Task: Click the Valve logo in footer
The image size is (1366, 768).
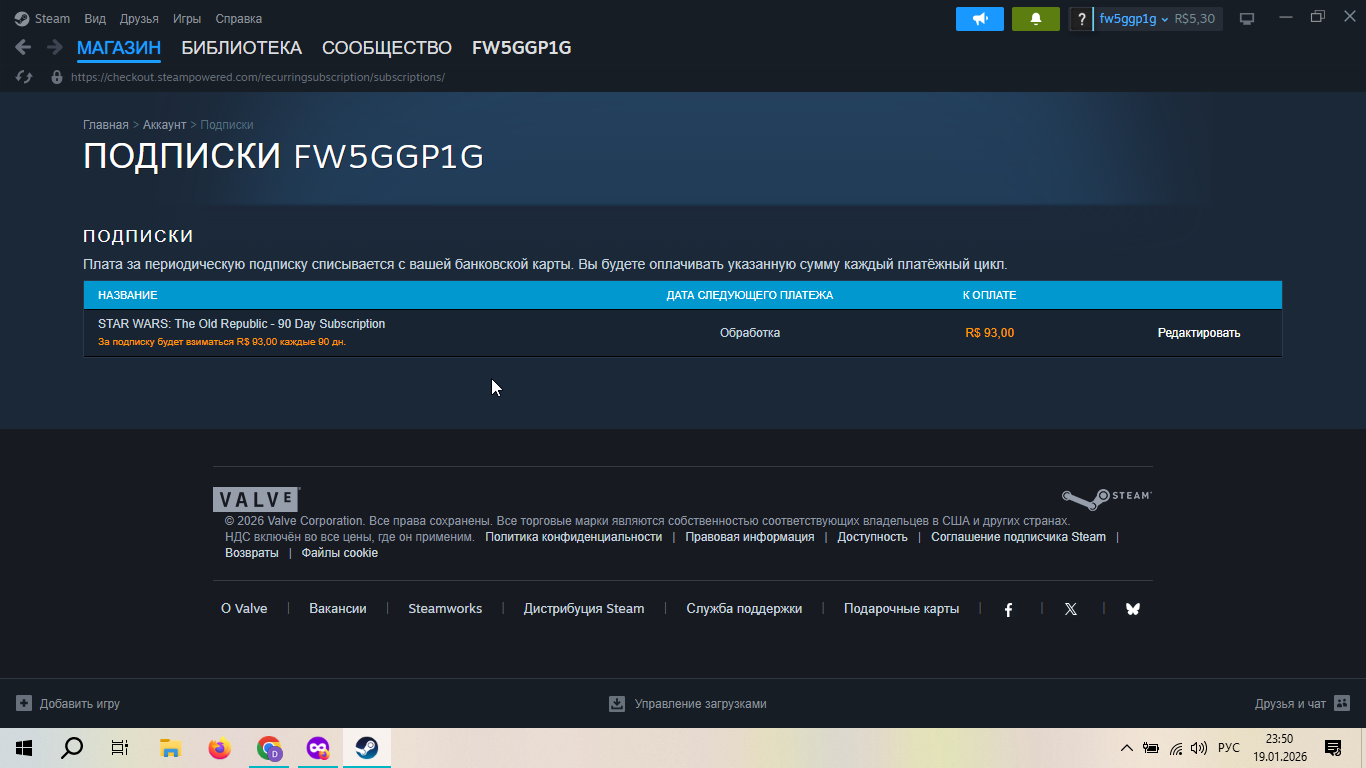Action: (x=256, y=499)
